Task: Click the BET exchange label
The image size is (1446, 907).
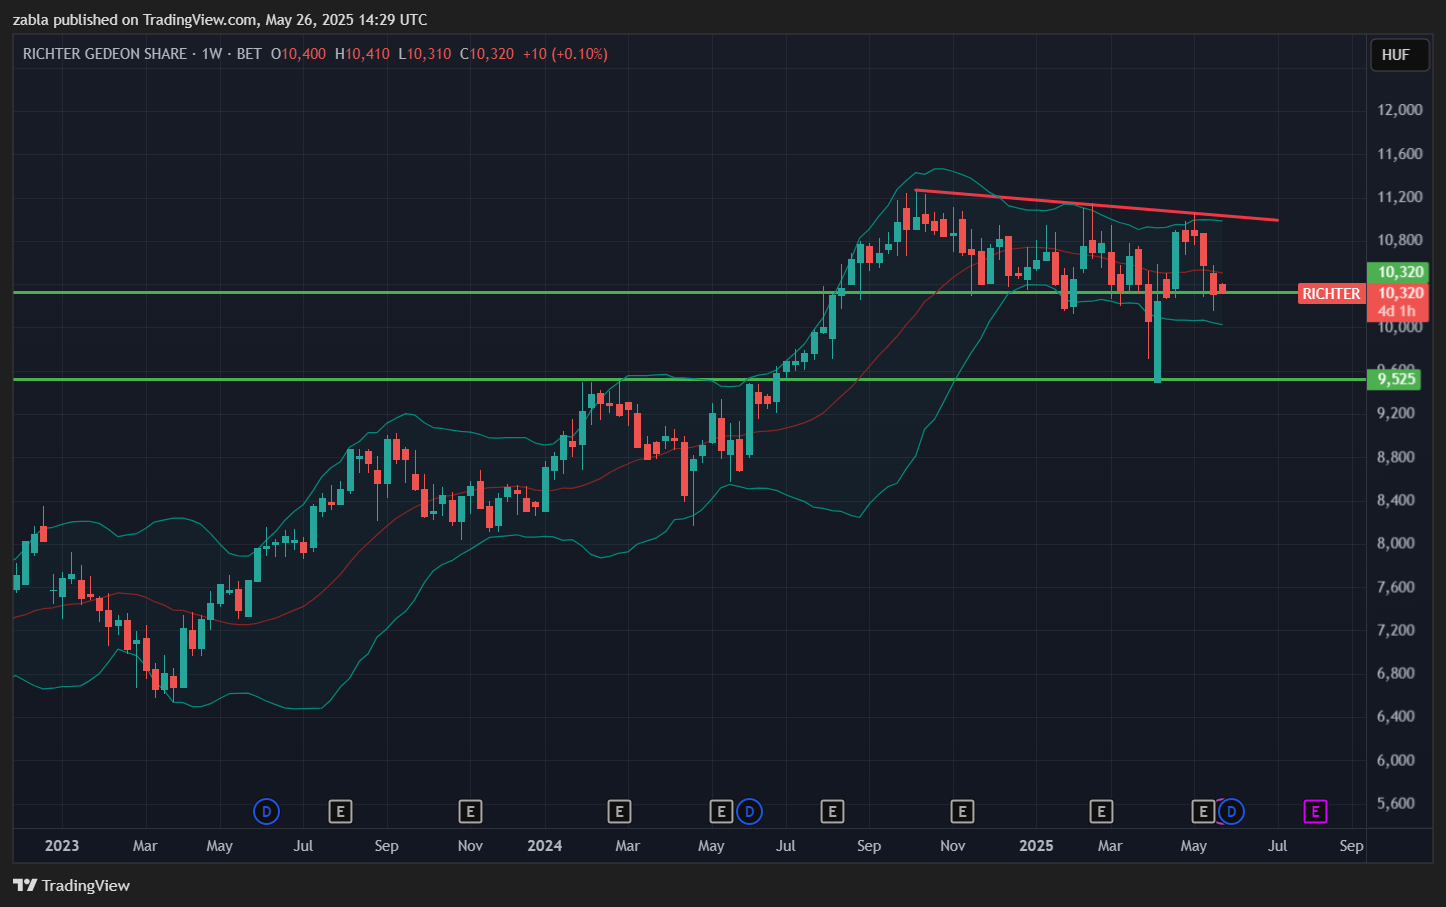Action: click(x=249, y=54)
